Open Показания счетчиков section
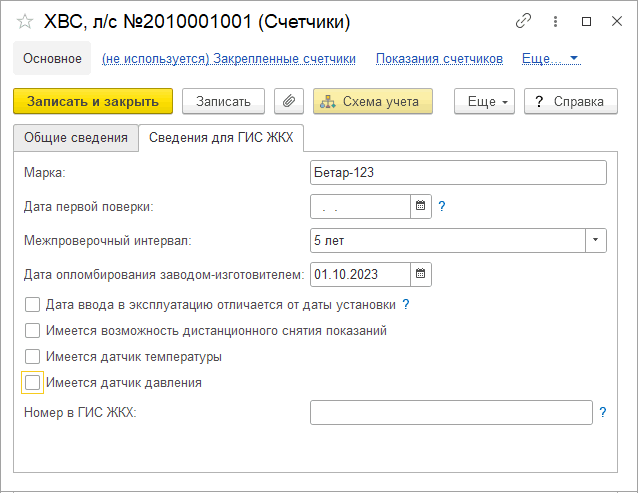The height and width of the screenshot is (493, 638). 439,59
